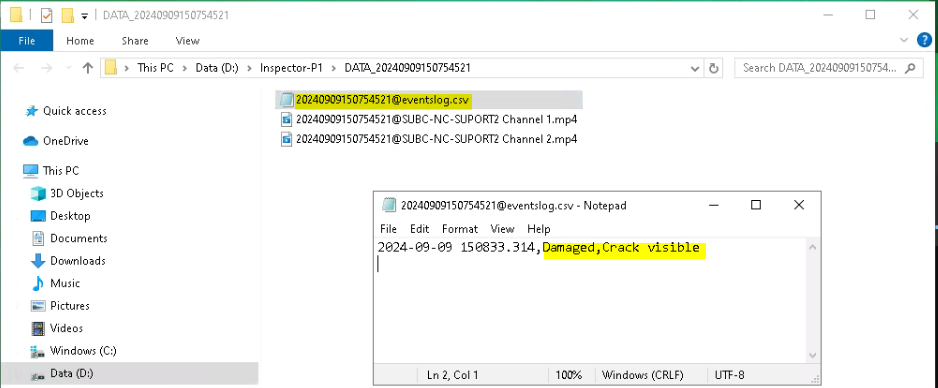Refresh the current folder view
938x388 pixels.
point(713,68)
